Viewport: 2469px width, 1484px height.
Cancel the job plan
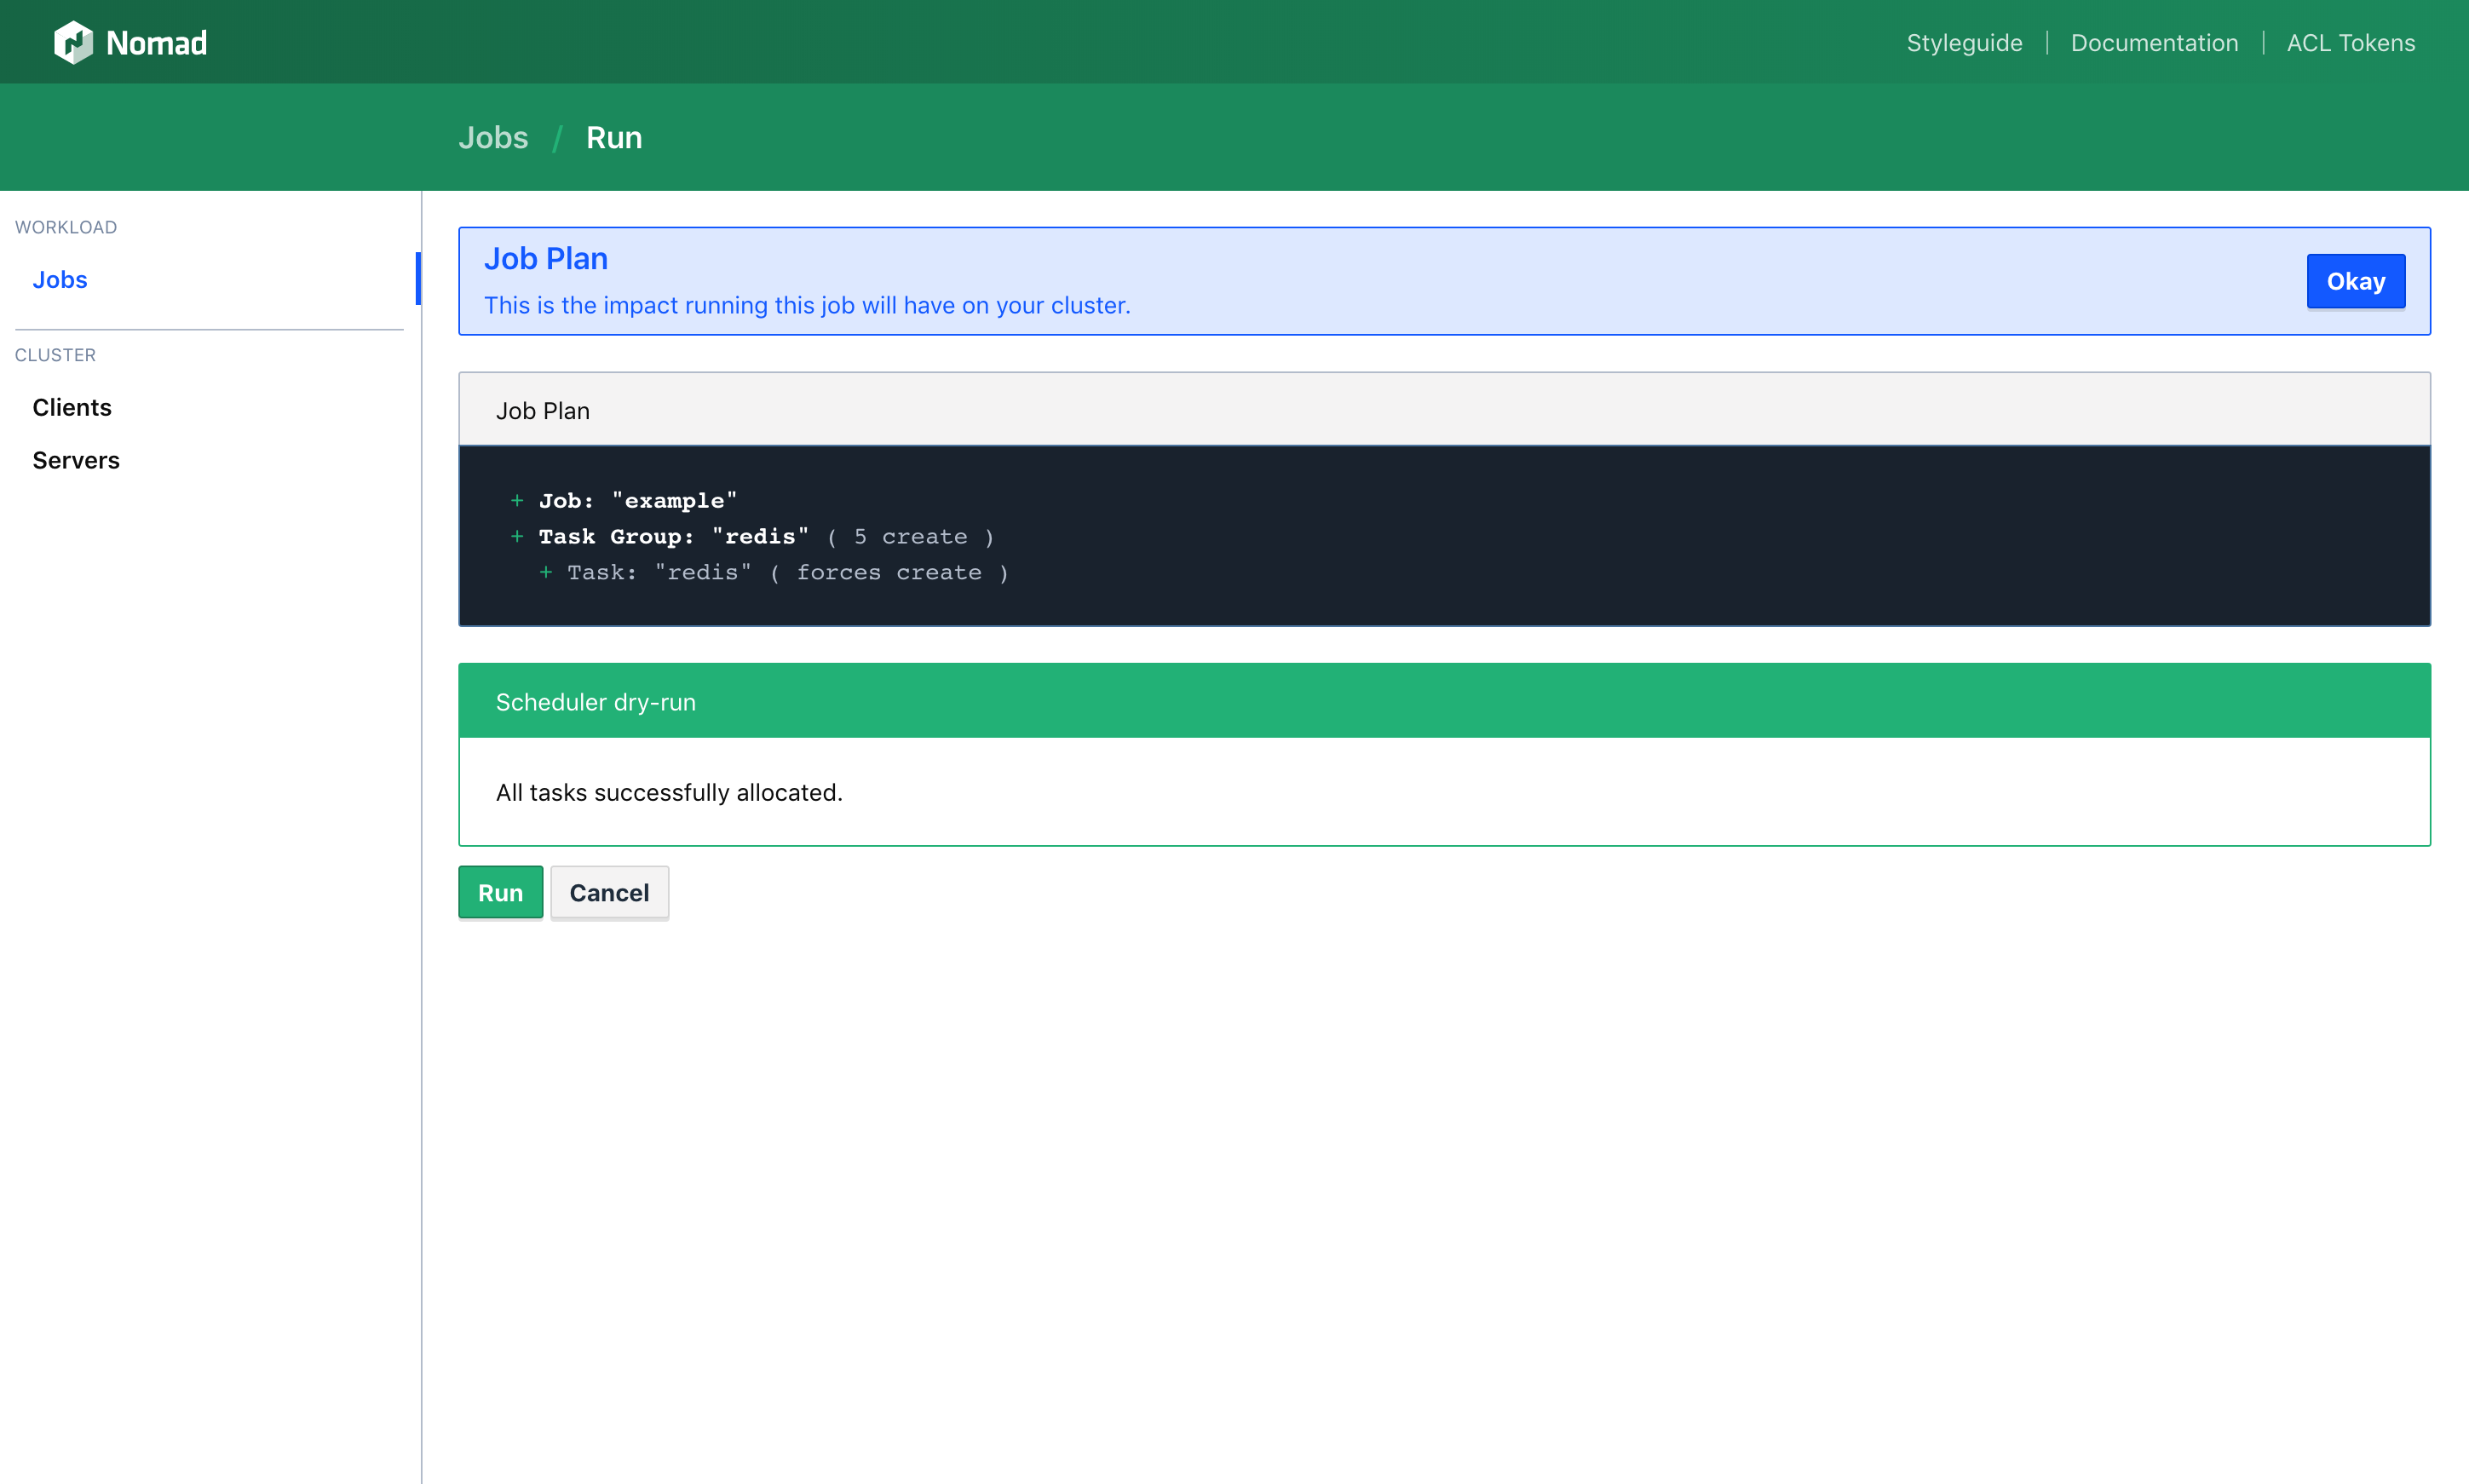(x=609, y=892)
